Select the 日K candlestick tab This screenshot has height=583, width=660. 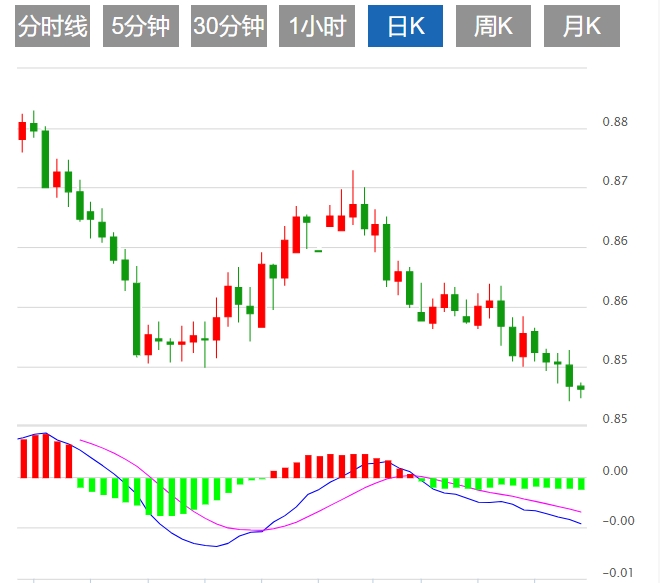point(405,26)
